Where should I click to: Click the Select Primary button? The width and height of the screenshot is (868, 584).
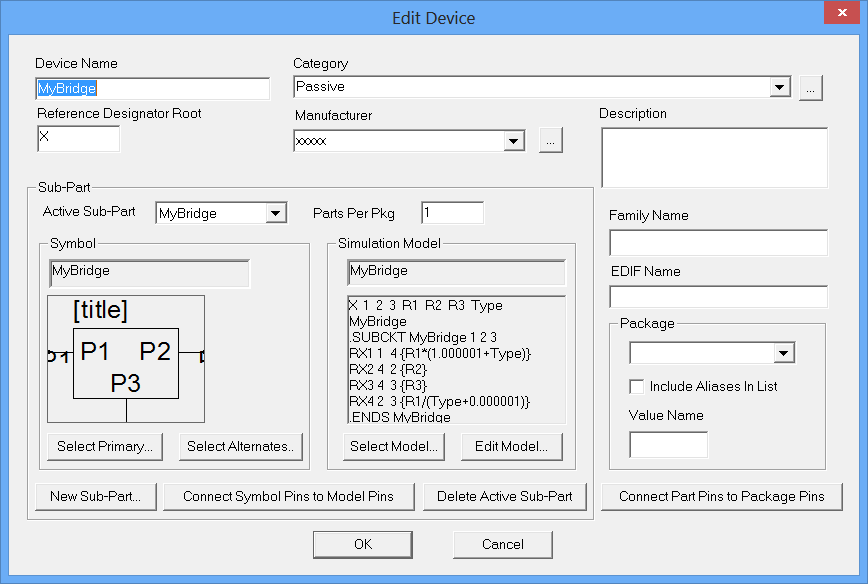click(104, 447)
